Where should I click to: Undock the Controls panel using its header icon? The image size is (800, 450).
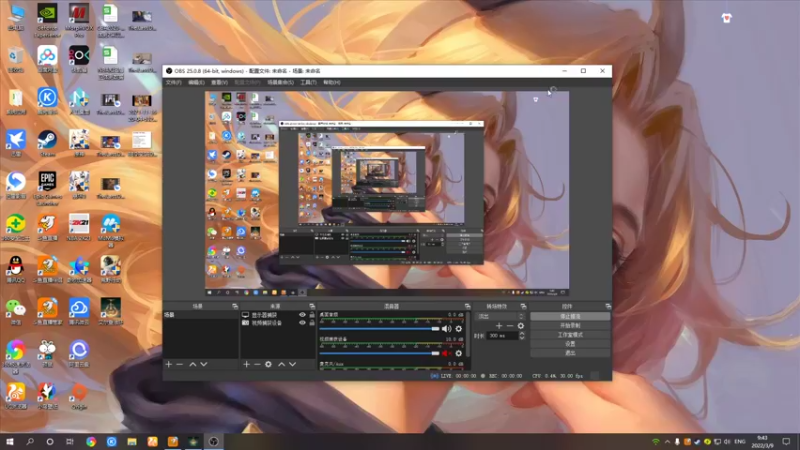tap(608, 306)
